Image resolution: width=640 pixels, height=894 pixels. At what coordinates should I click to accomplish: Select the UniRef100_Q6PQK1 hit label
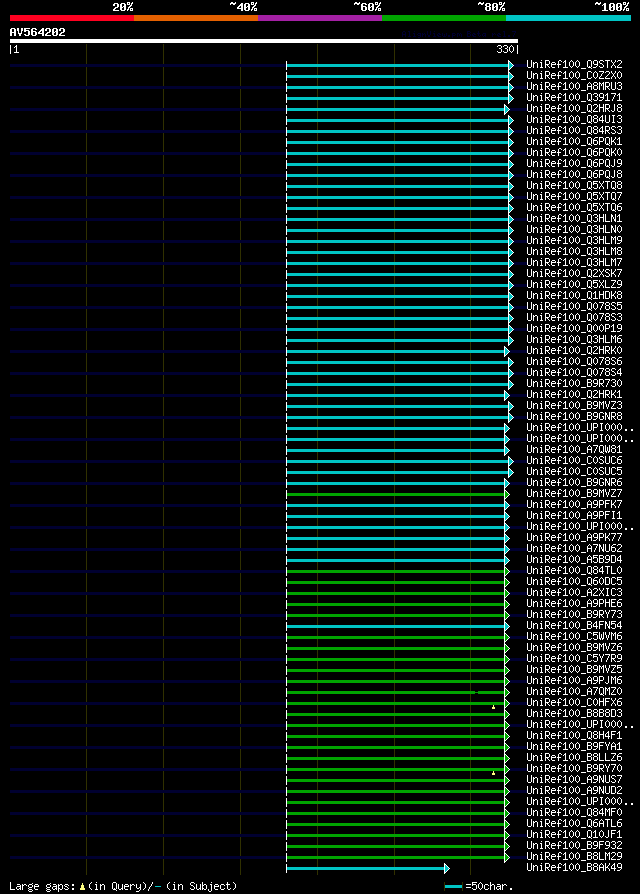coord(574,141)
